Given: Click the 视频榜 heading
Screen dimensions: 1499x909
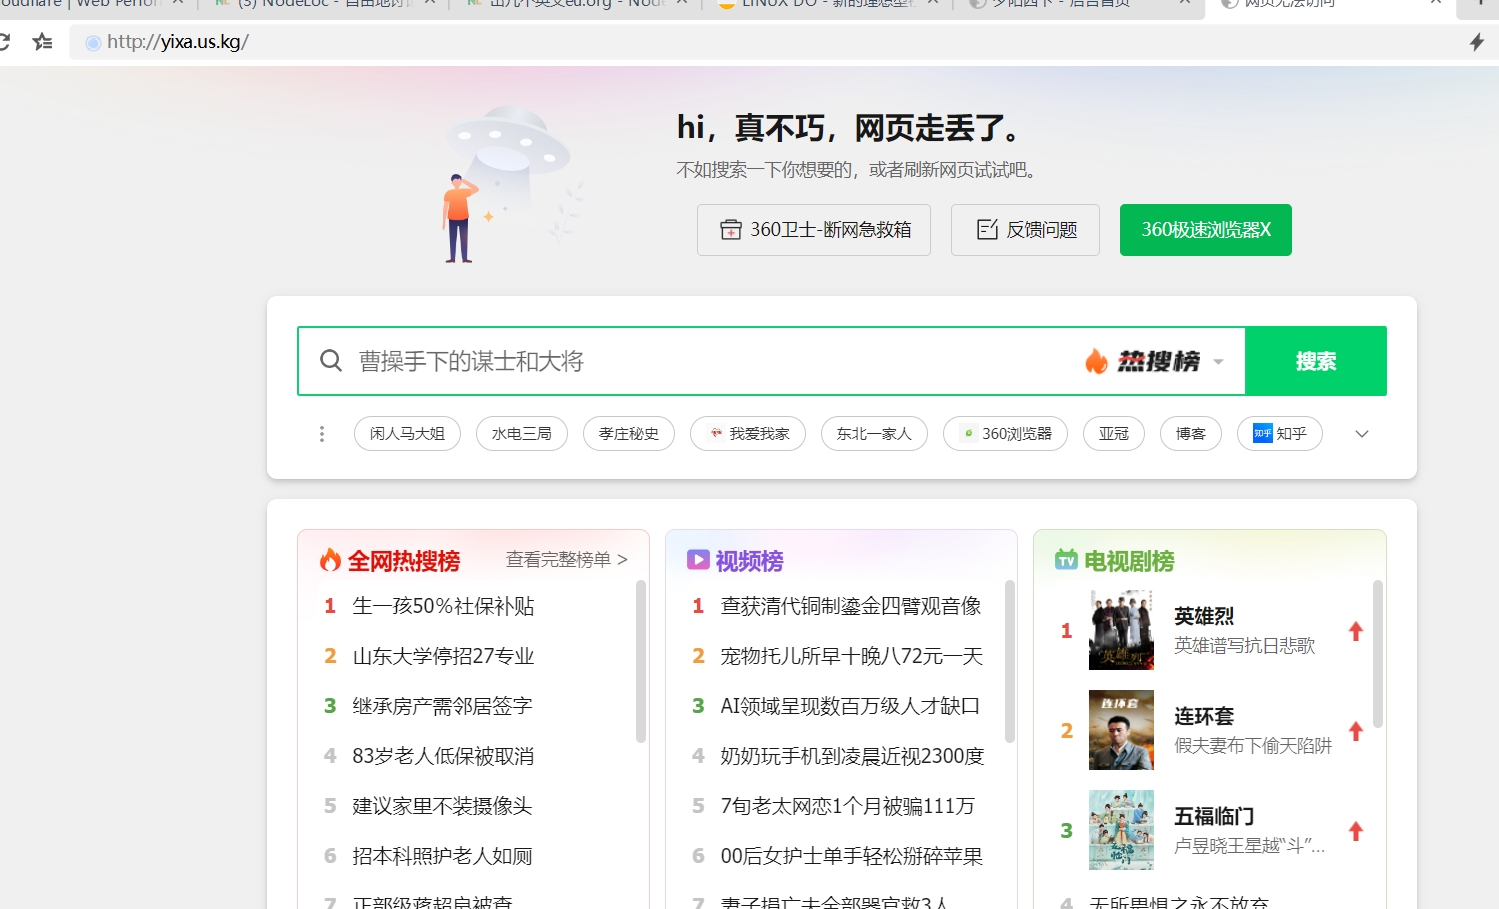Looking at the screenshot, I should [x=749, y=561].
